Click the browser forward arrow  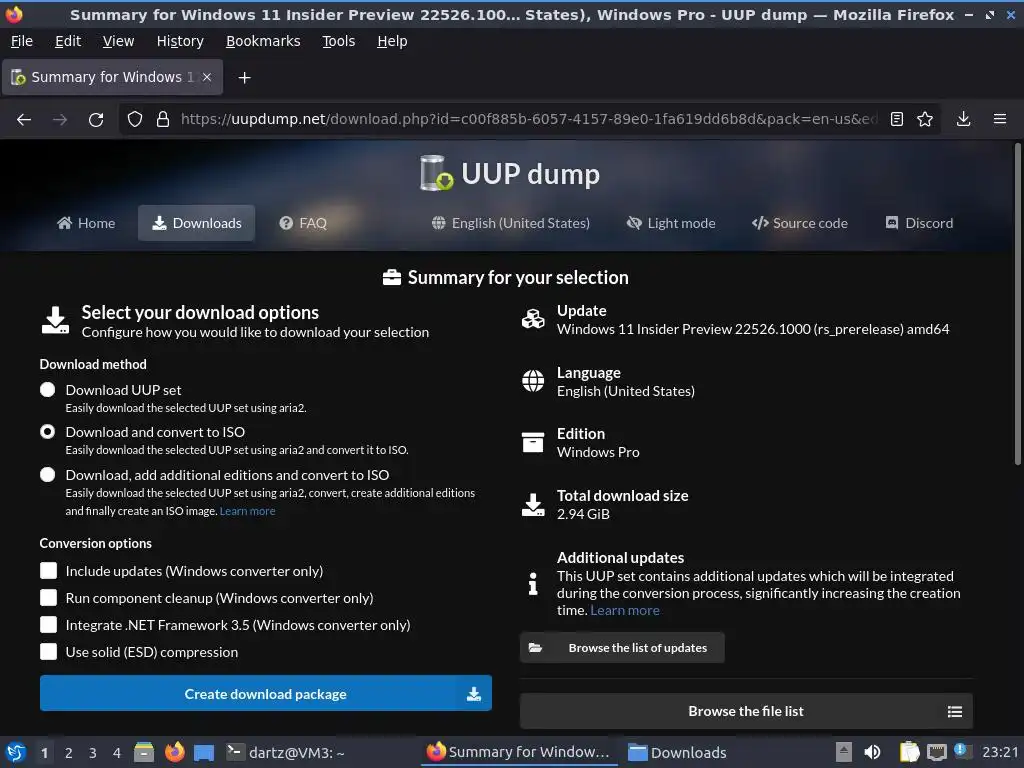point(60,120)
